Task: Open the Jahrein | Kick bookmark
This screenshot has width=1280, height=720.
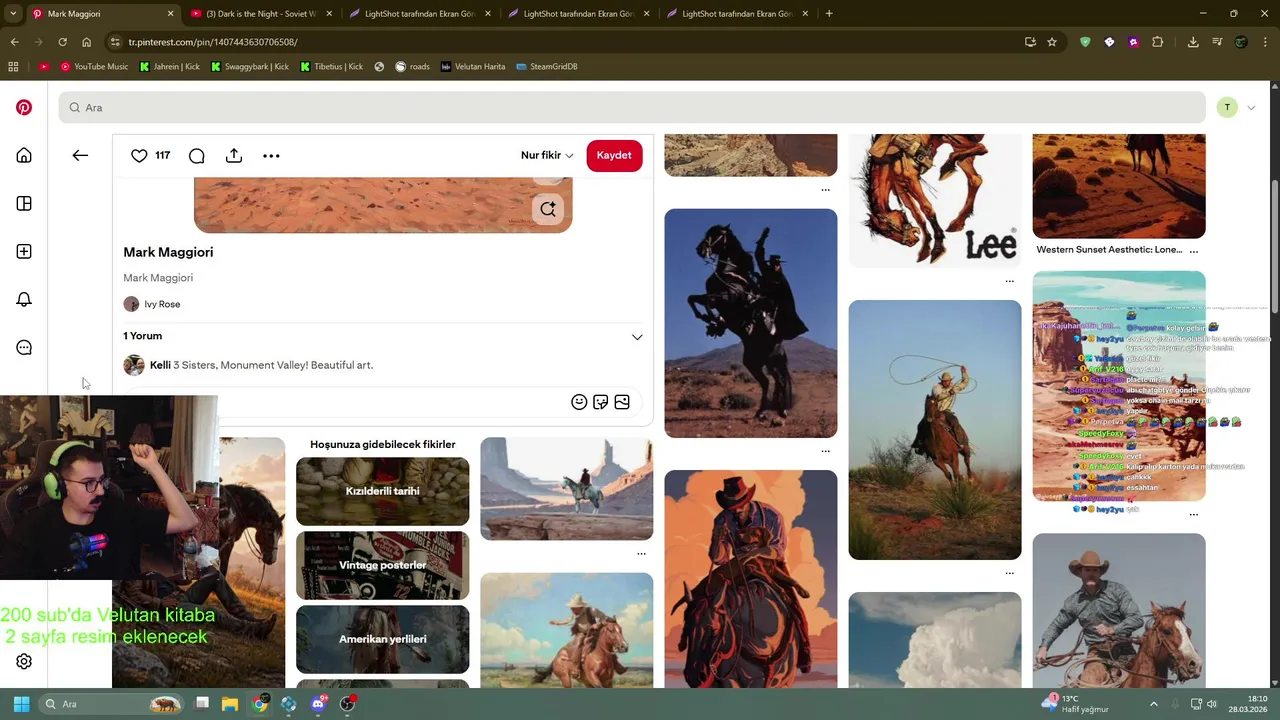Action: (170, 66)
